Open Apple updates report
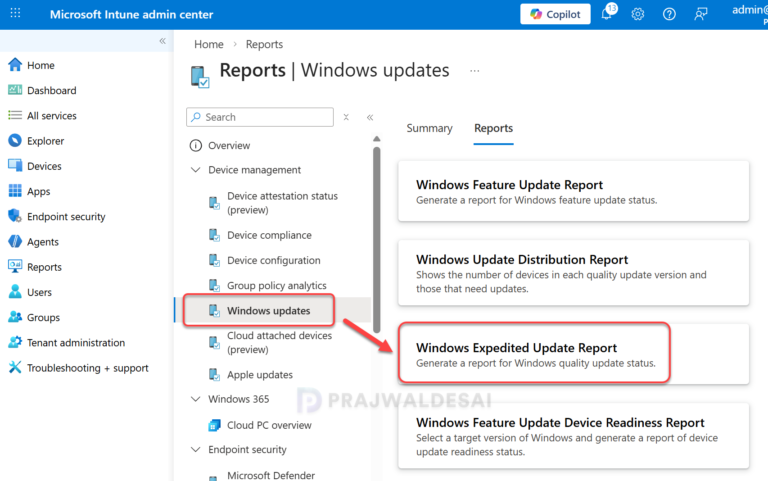This screenshot has height=481, width=768. click(260, 375)
